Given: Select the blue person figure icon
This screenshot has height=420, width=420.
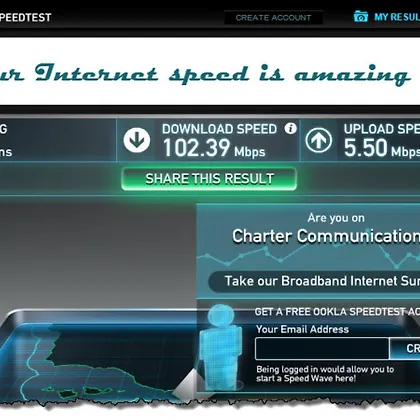Looking at the screenshot, I should pos(221,347).
